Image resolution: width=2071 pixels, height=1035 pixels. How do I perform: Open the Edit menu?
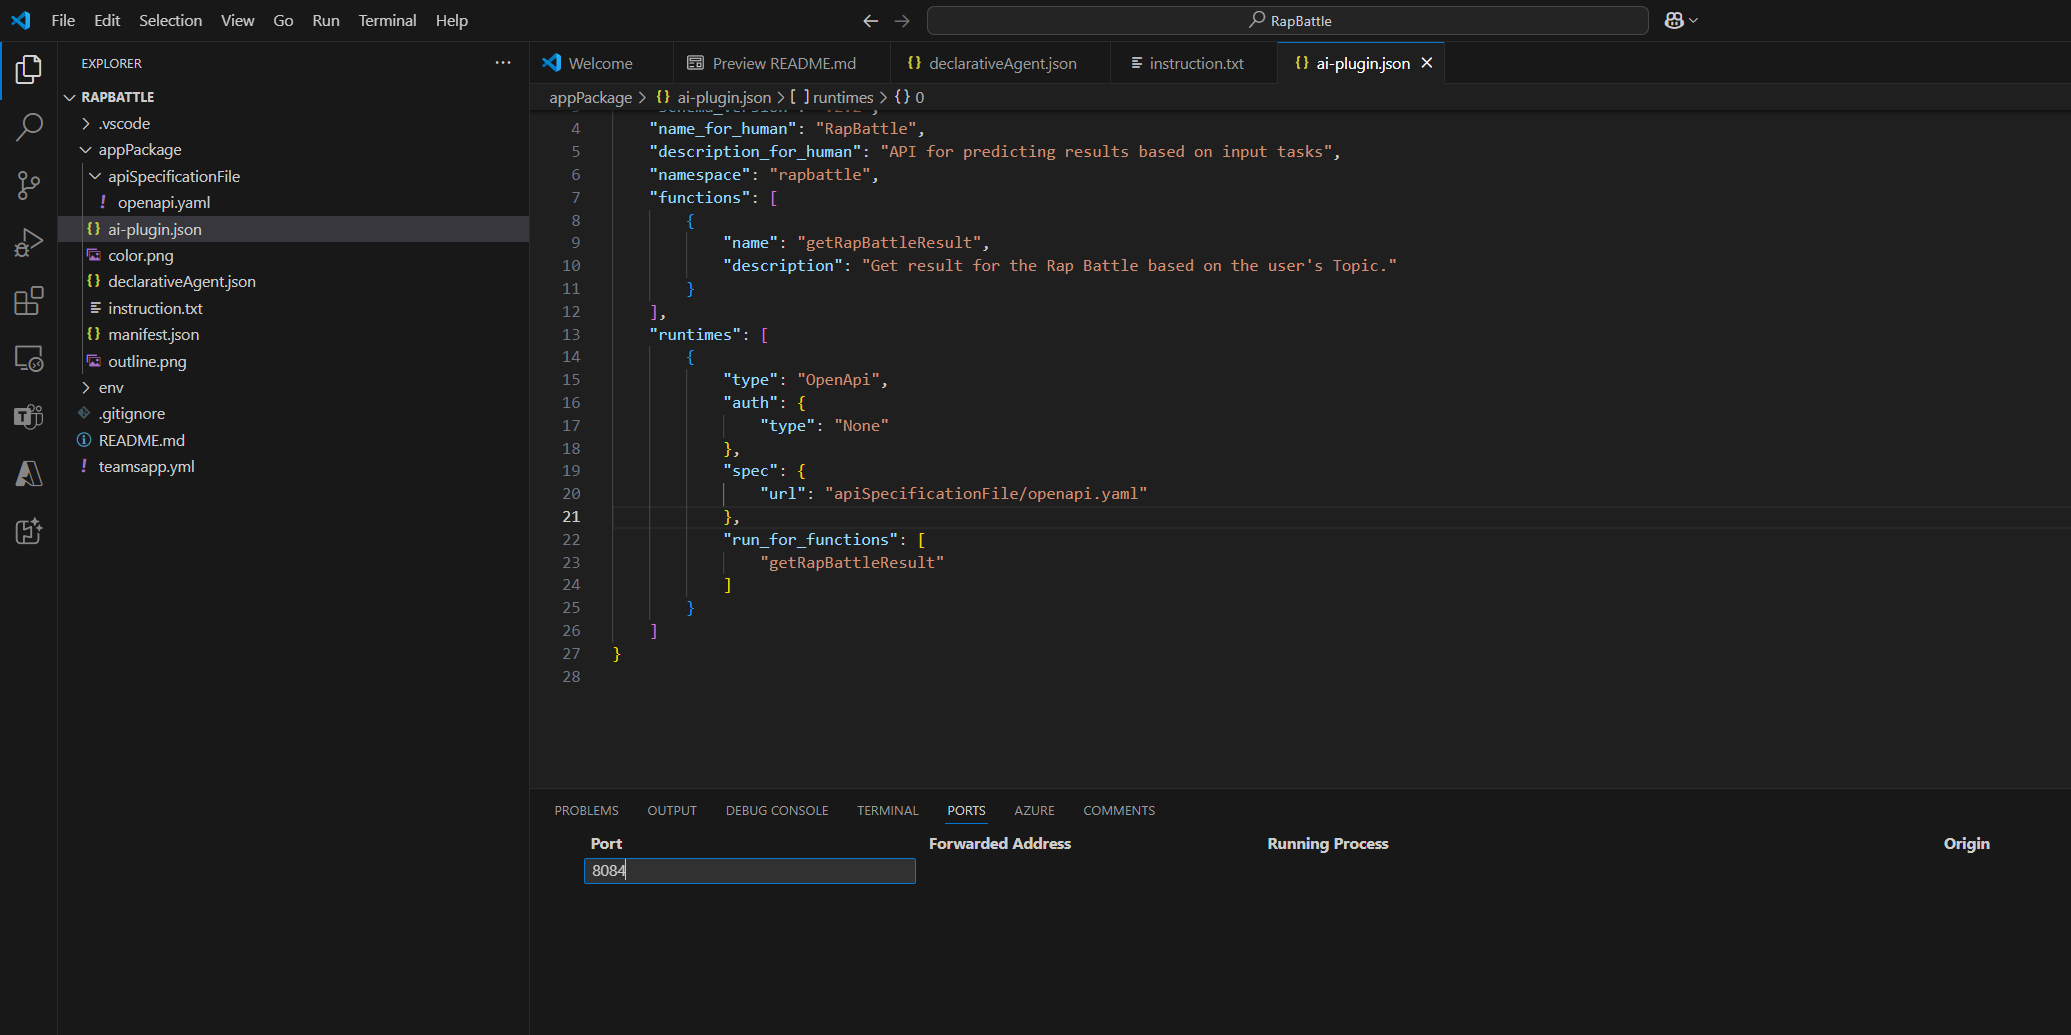107,20
